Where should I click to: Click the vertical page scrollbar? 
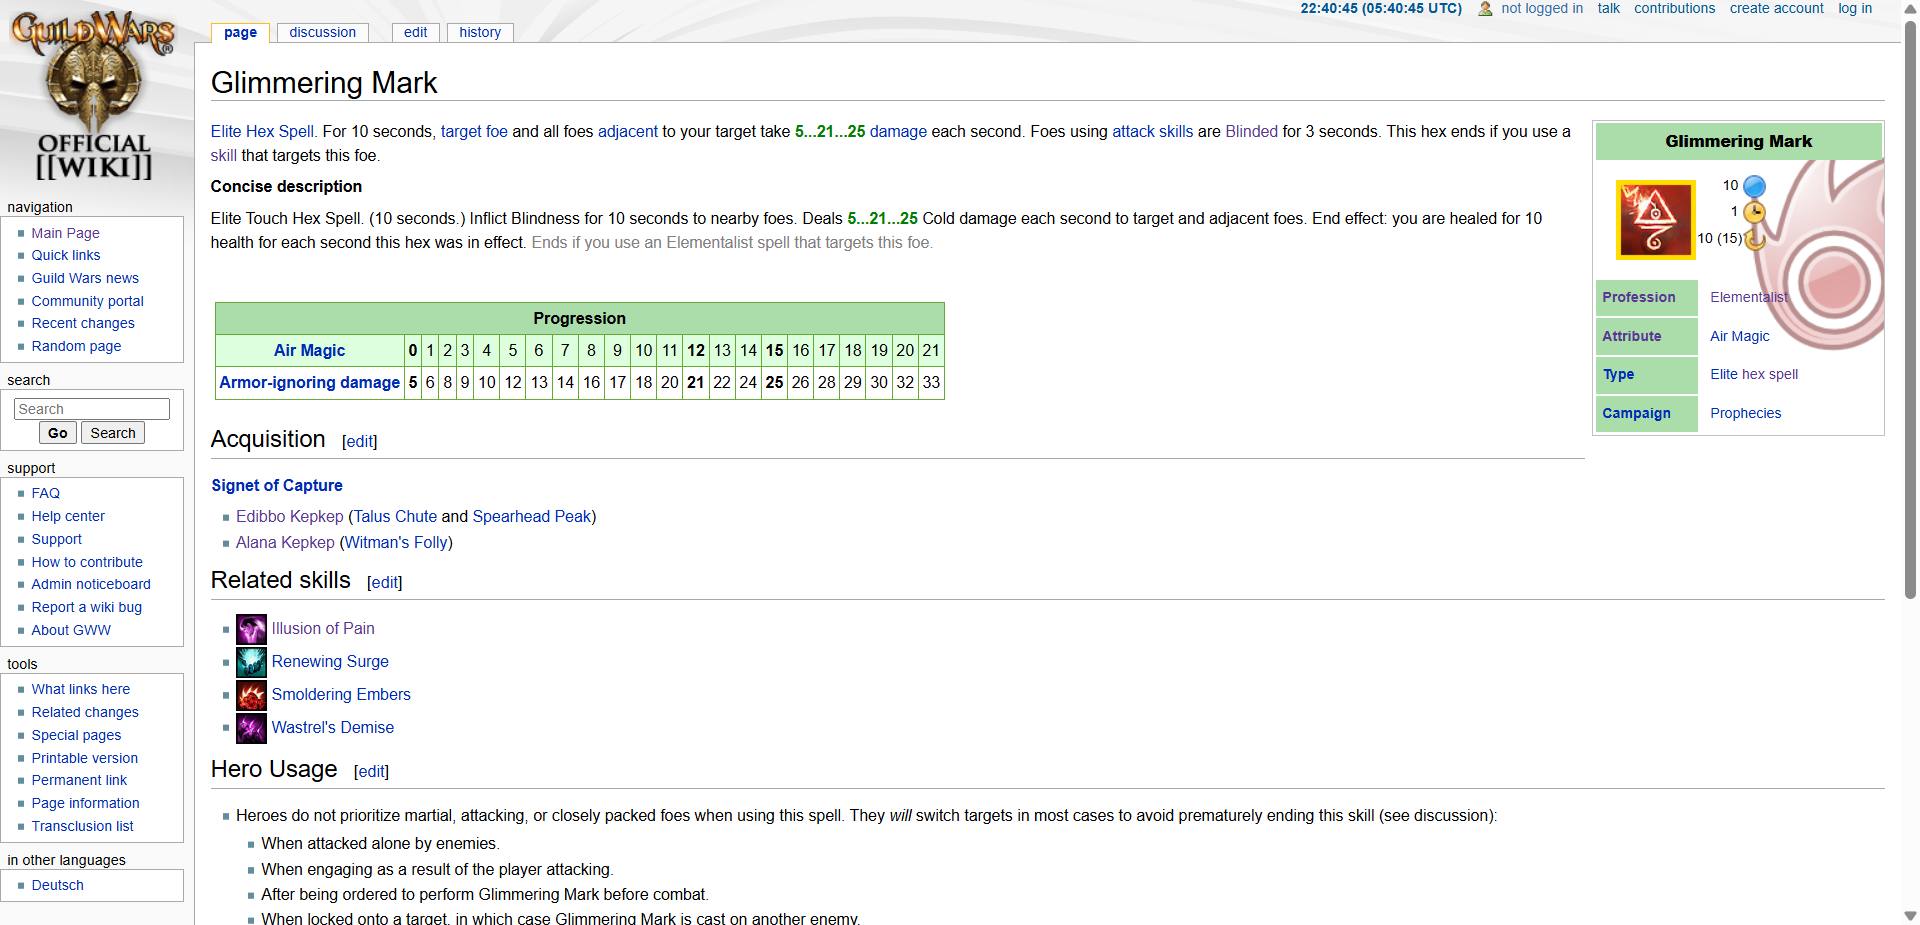coord(1910,310)
